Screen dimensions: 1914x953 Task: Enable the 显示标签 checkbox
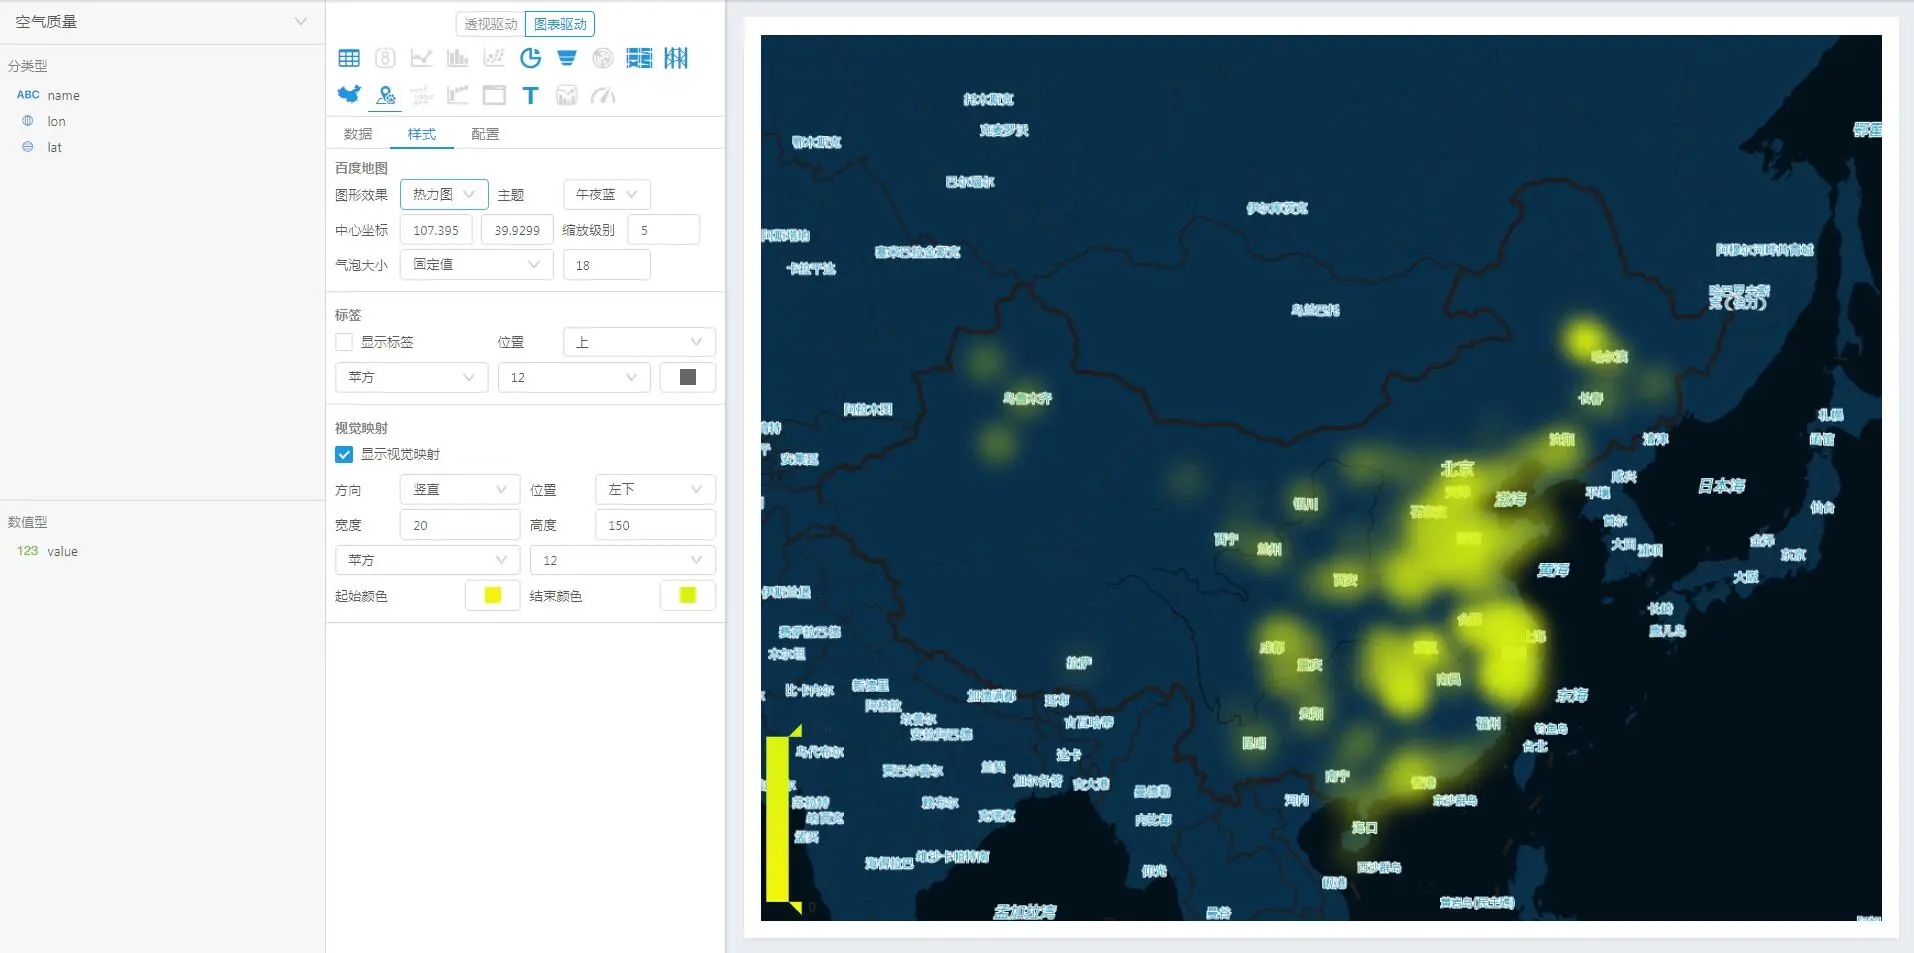[x=344, y=342]
